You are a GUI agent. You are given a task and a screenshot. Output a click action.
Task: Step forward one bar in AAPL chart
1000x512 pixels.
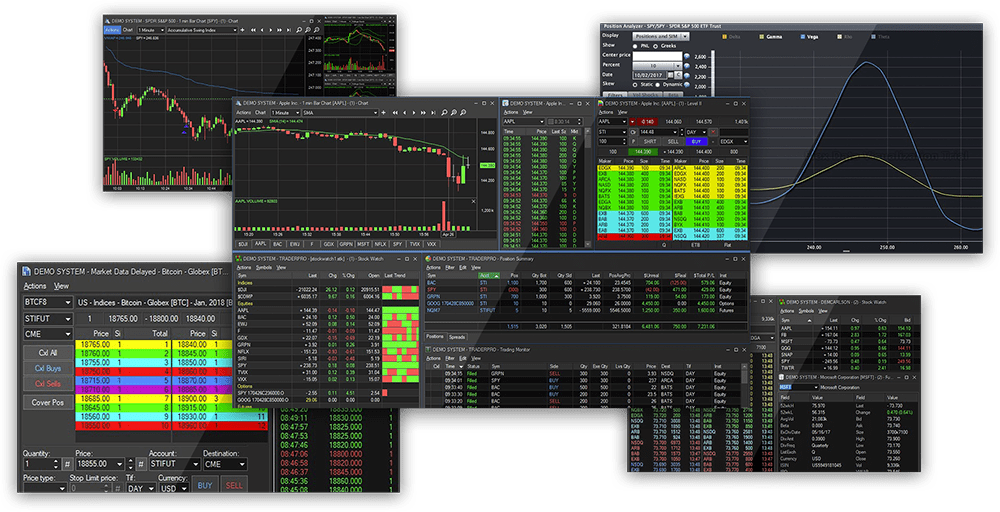[414, 112]
